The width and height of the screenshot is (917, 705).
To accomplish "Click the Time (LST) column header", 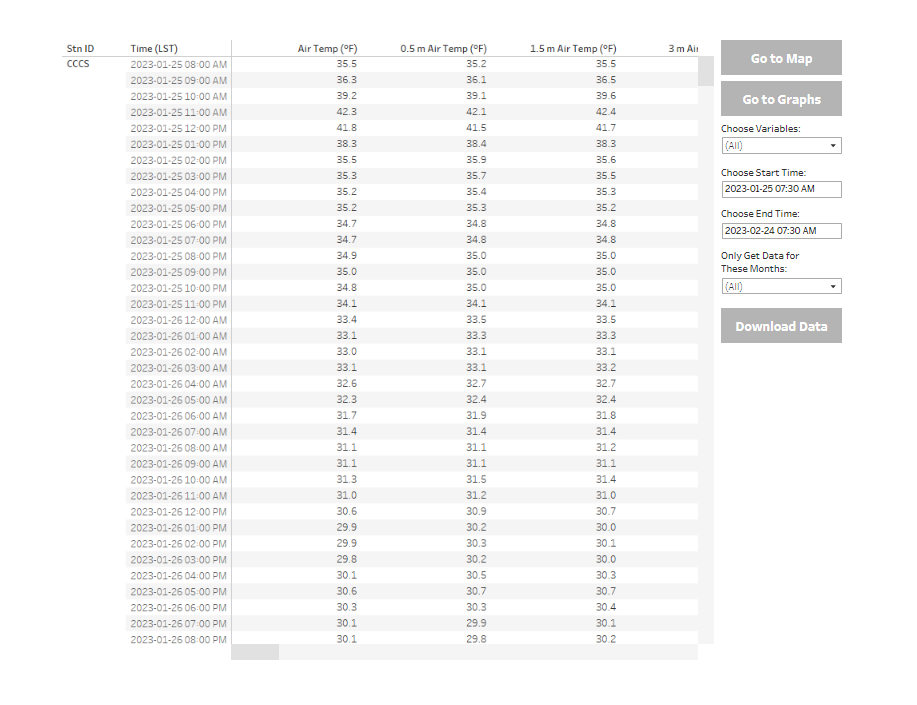I will (x=154, y=49).
